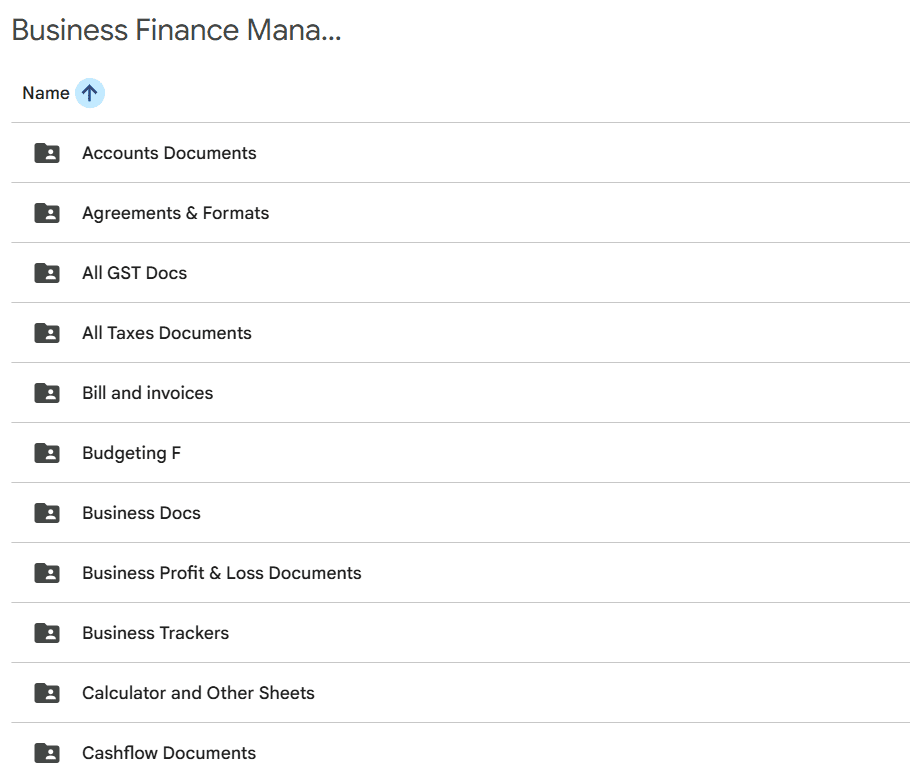Screen dimensions: 910x777
Task: Select the Calculator and Other Sheets folder icon
Action: 47,693
